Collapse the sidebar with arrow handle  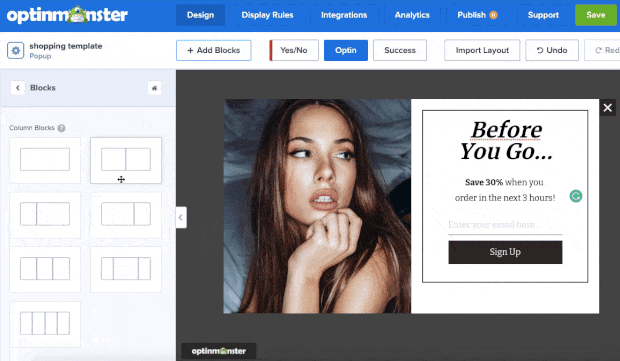181,217
